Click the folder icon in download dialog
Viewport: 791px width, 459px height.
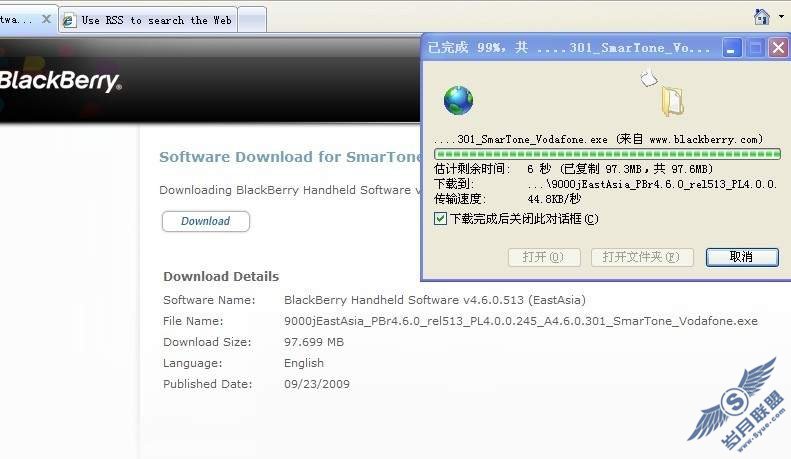point(672,101)
